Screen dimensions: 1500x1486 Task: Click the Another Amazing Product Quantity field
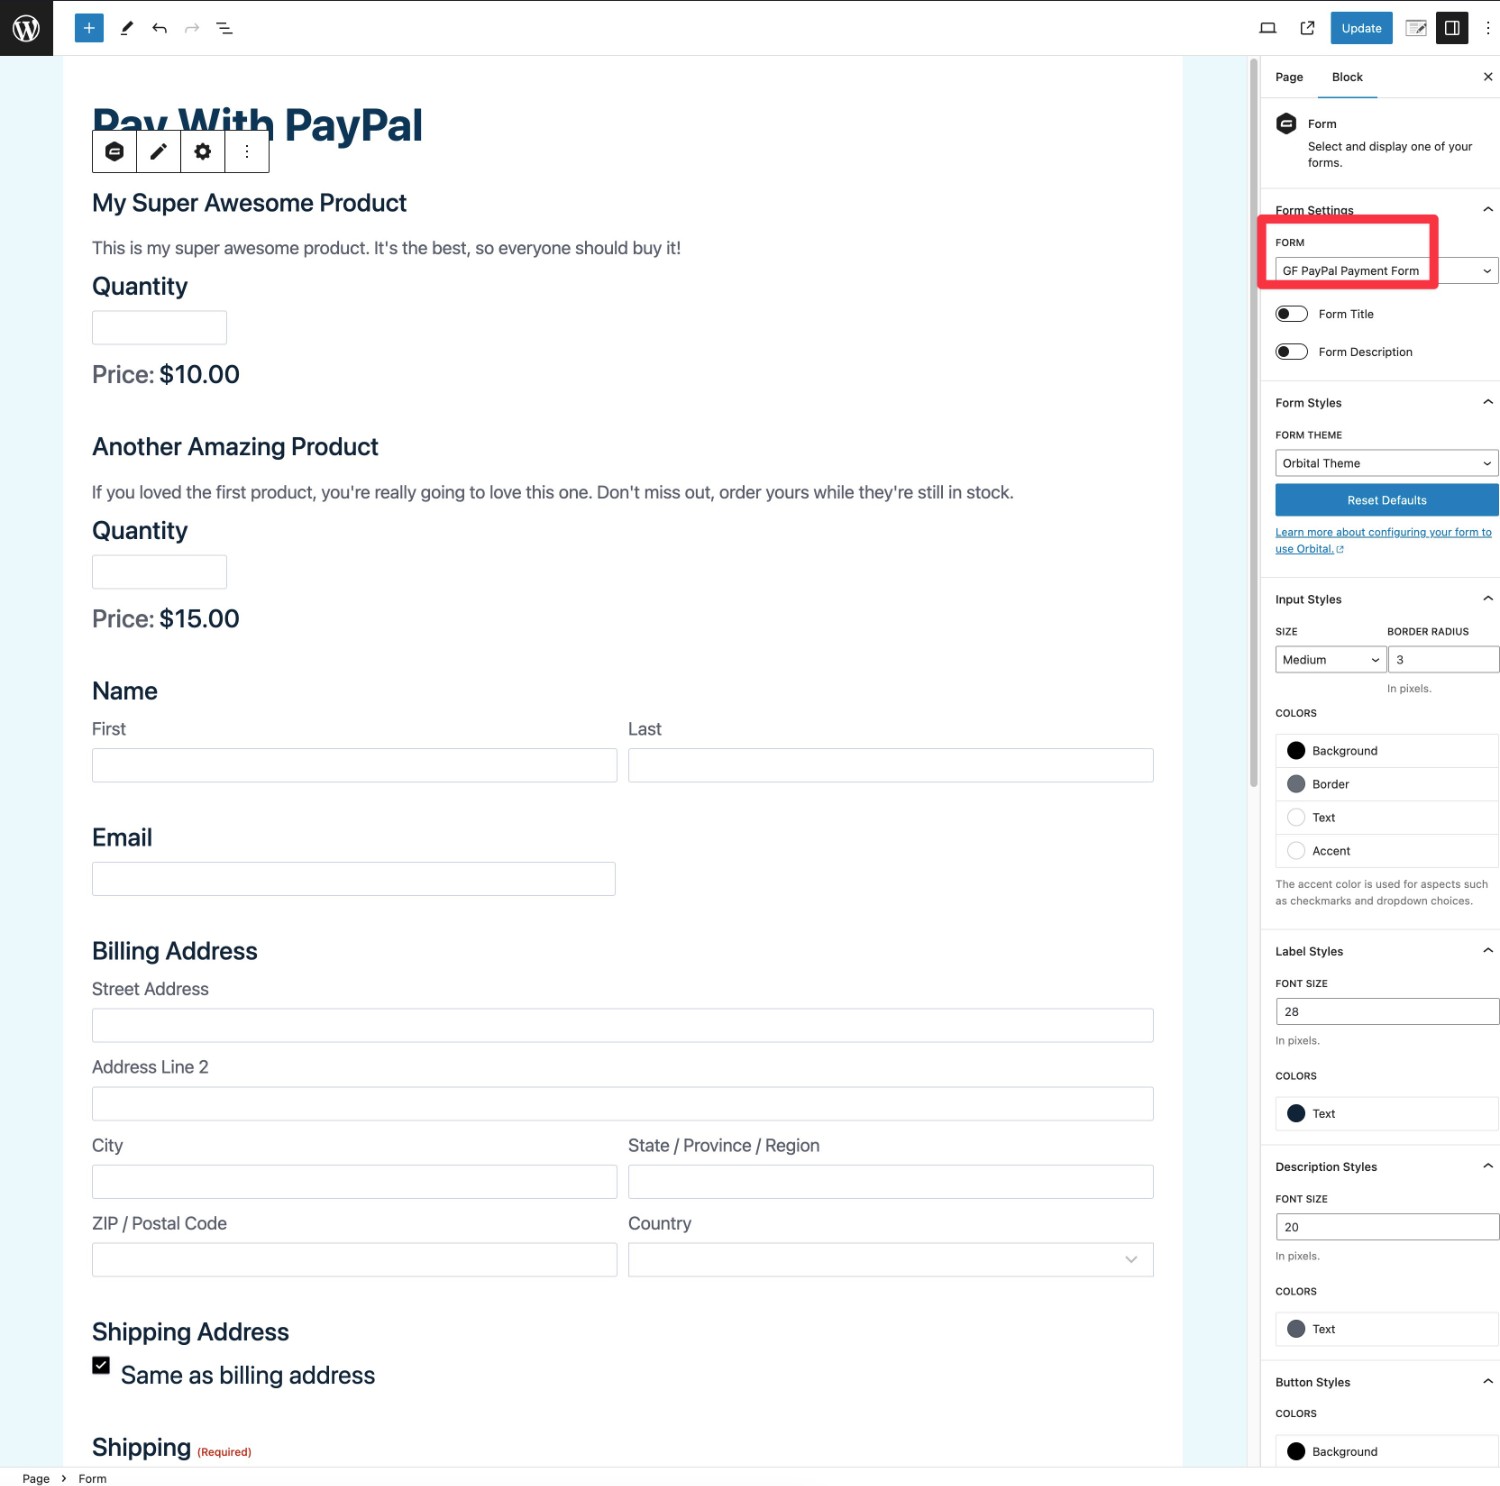[159, 572]
